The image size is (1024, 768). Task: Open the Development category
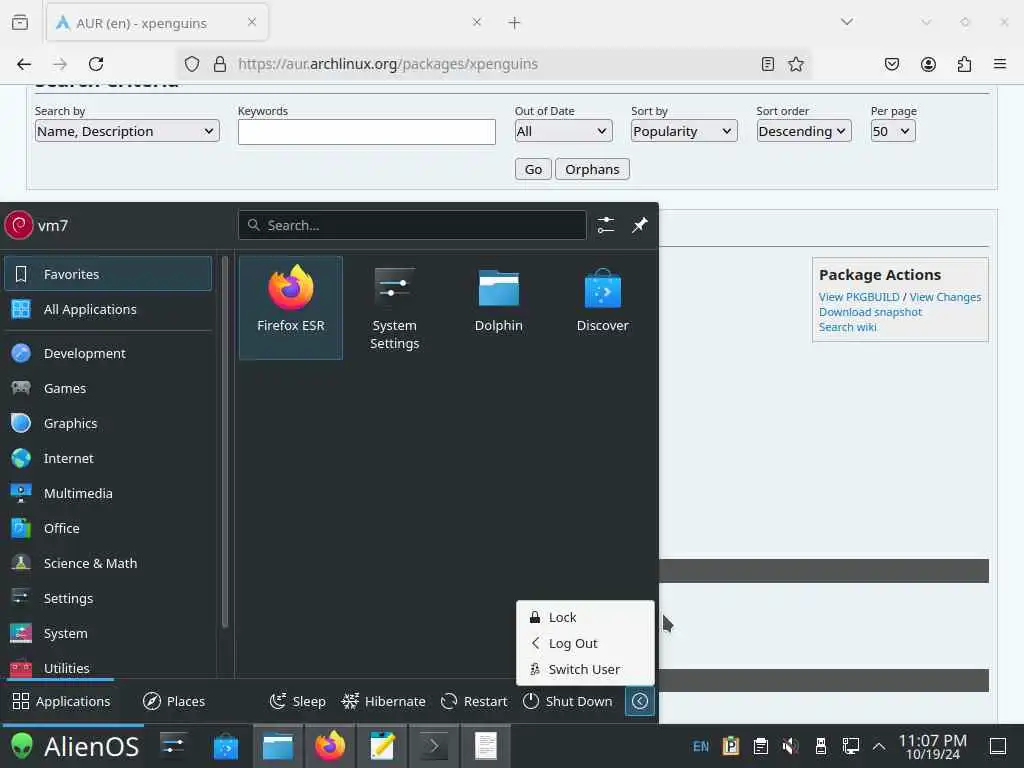[x=108, y=353]
